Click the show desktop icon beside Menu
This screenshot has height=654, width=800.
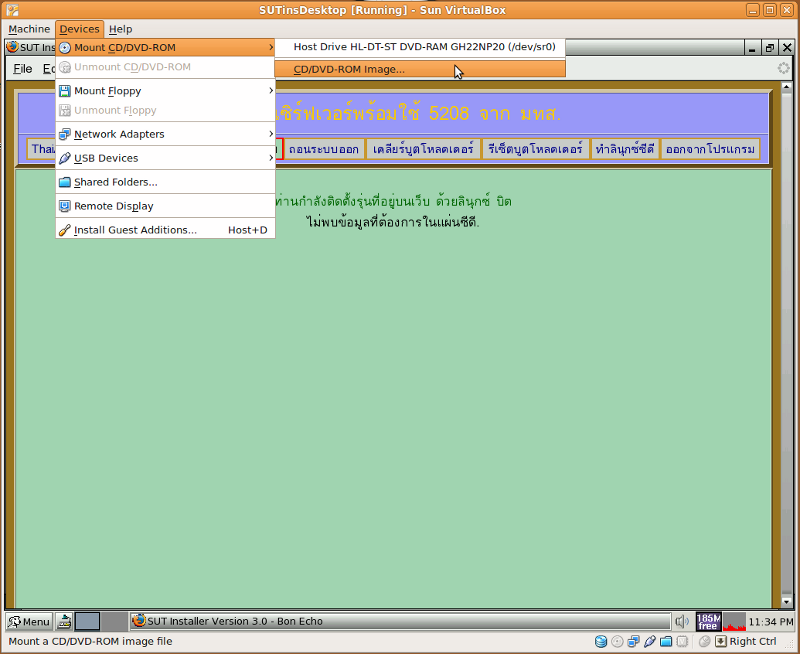pos(64,621)
